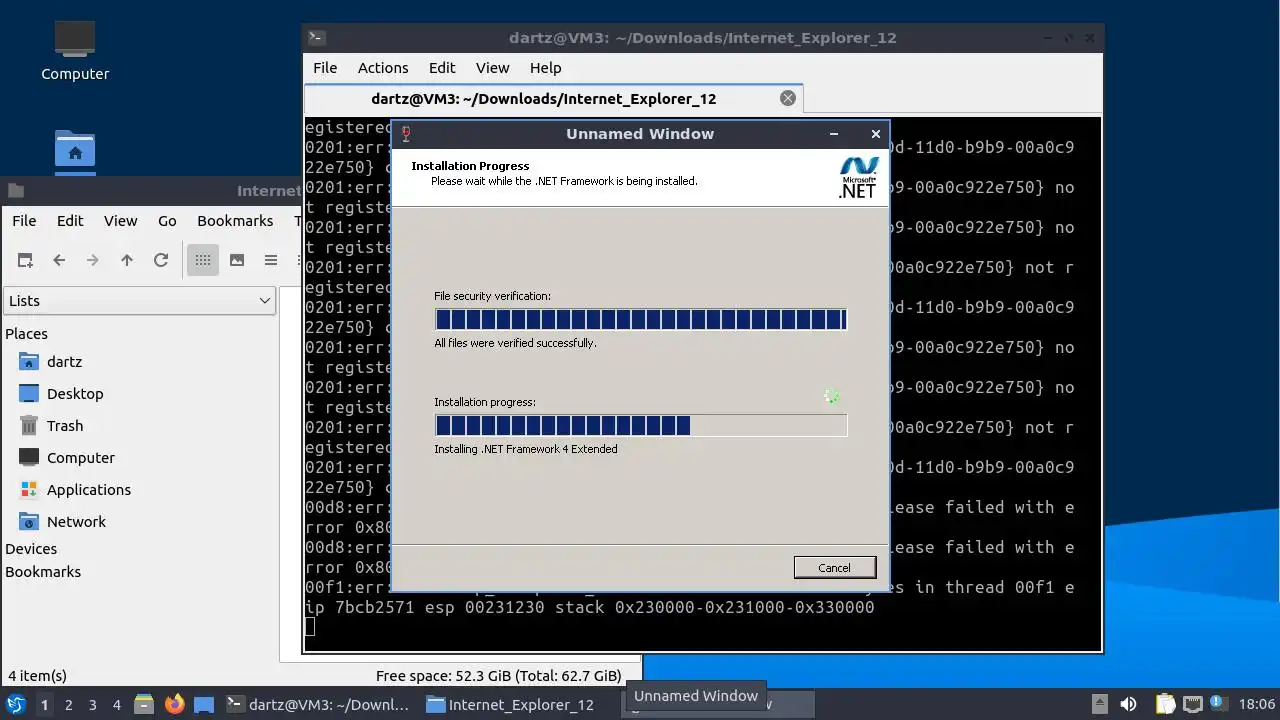Switch to icon grid view
The width and height of the screenshot is (1280, 720).
(203, 260)
